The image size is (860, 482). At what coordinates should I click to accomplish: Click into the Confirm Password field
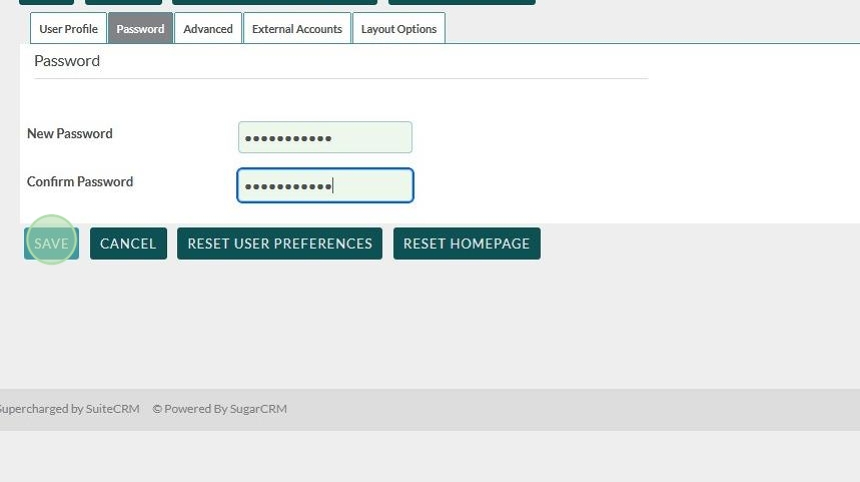325,186
